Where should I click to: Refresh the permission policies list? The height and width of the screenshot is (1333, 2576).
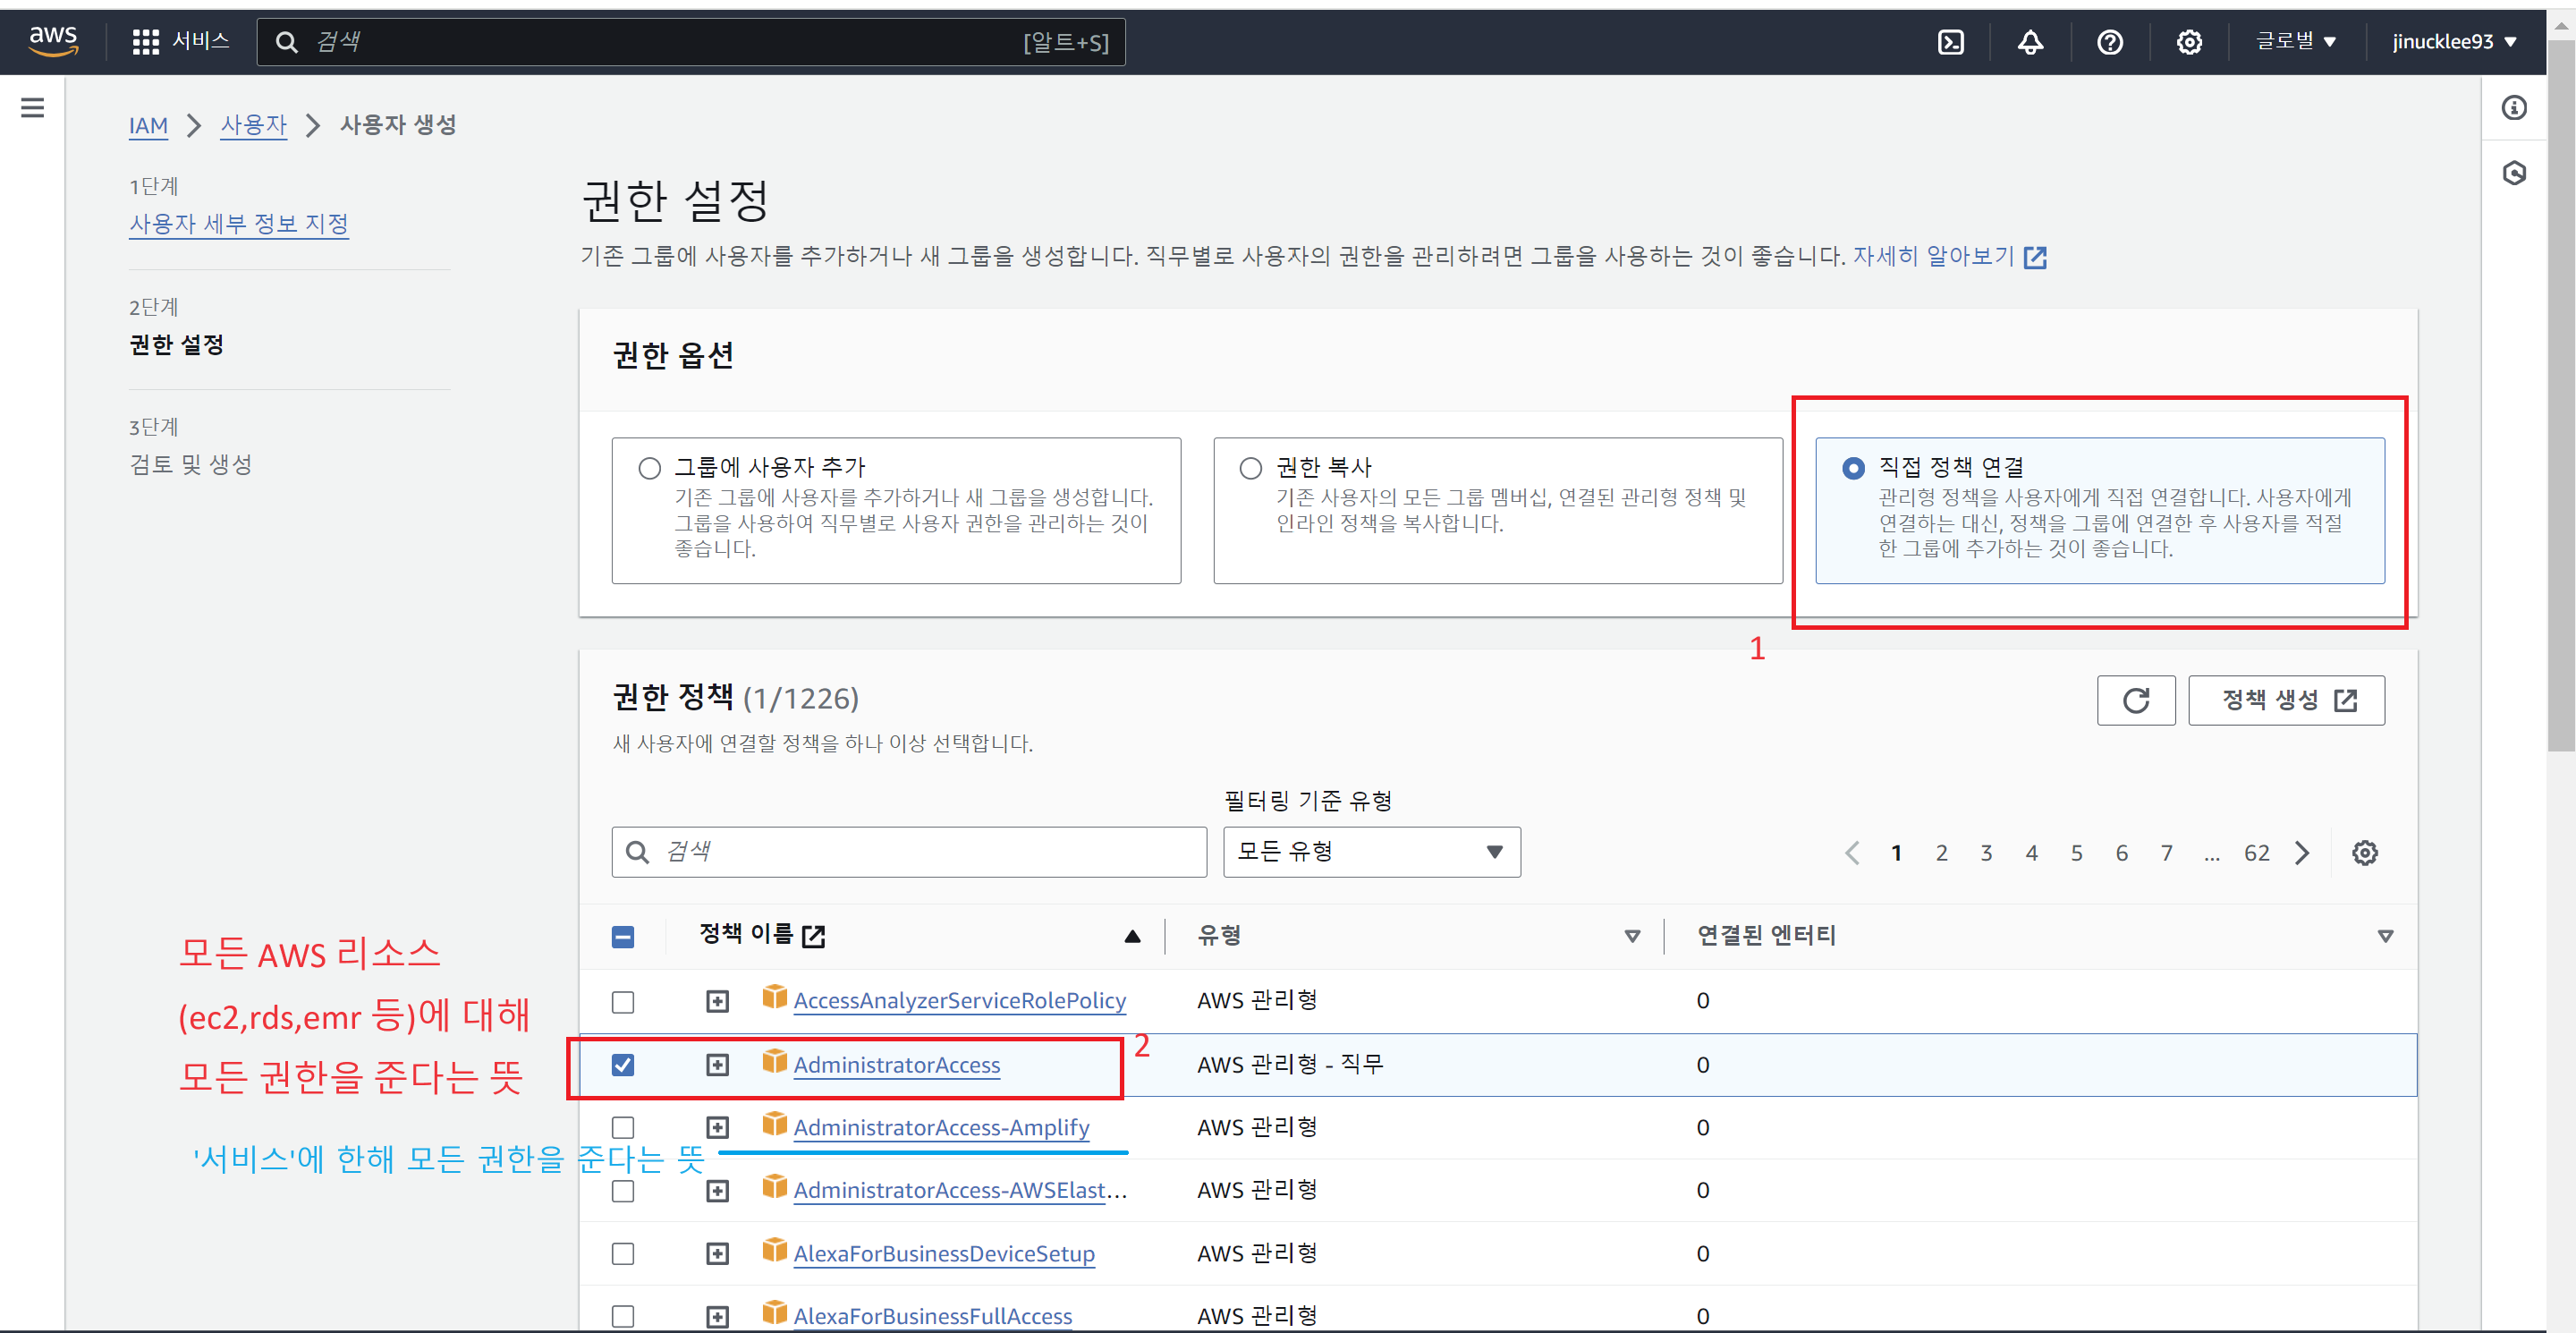click(2136, 700)
